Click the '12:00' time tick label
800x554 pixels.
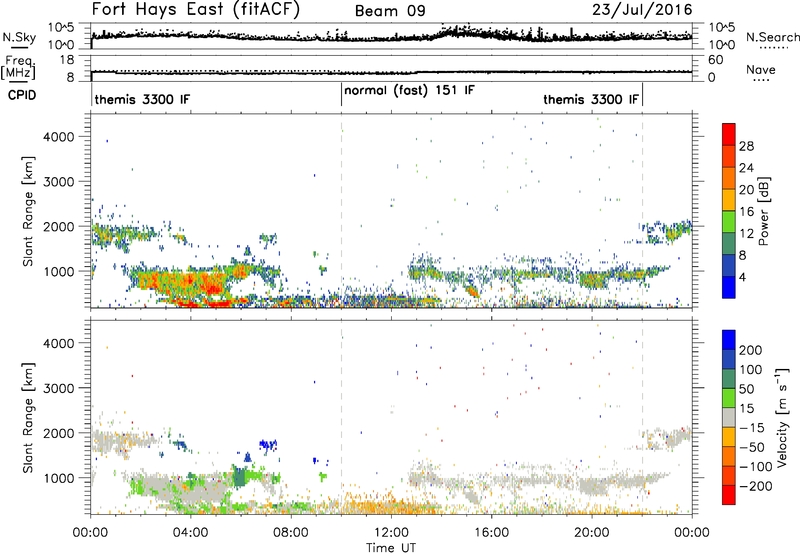[391, 533]
